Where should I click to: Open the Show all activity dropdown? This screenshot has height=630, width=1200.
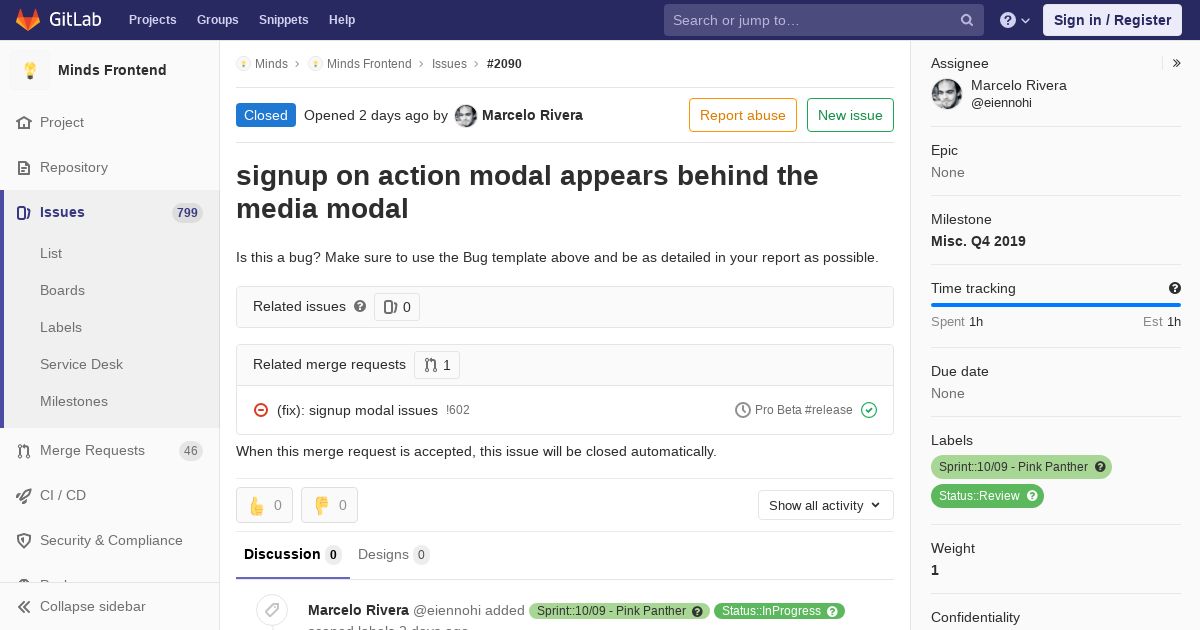[x=825, y=505]
